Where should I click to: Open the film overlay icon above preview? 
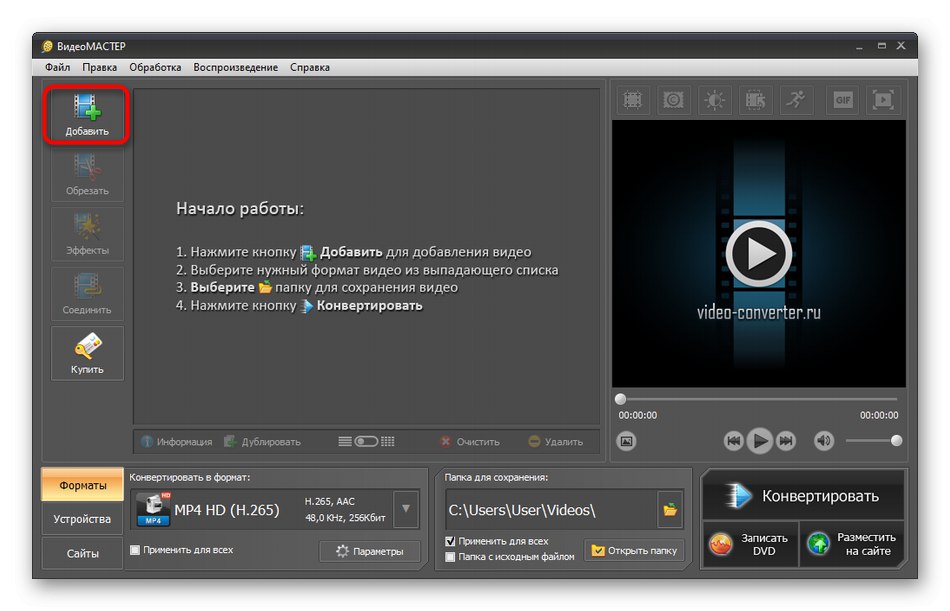pyautogui.click(x=755, y=99)
